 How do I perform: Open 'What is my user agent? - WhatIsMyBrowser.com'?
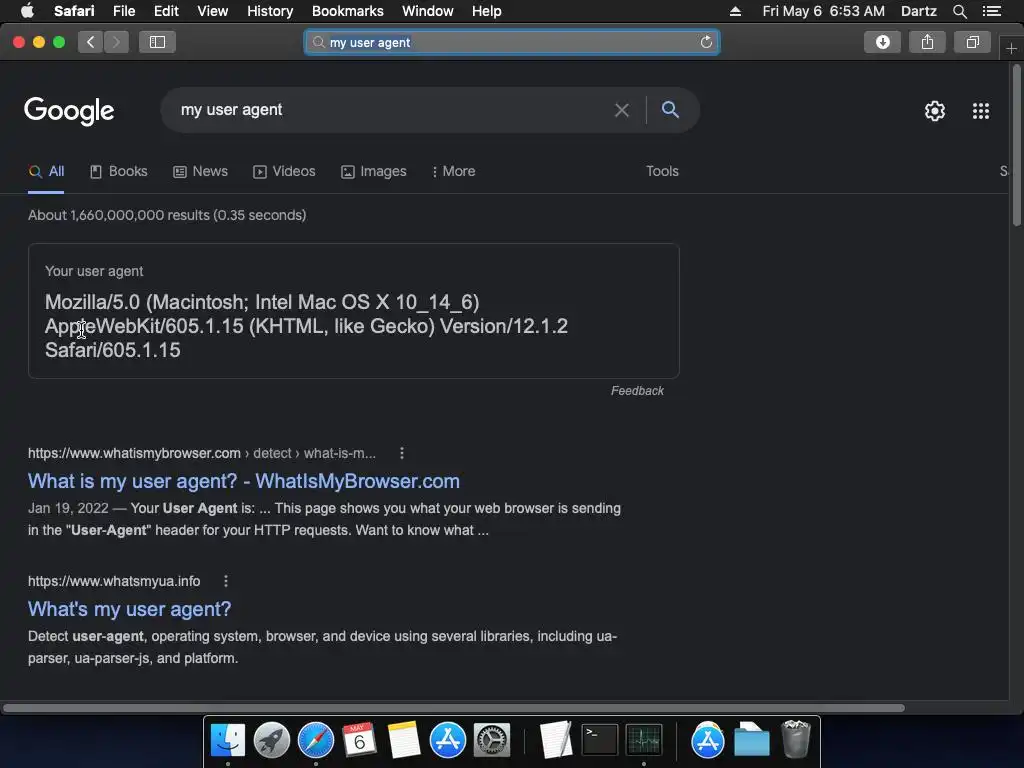(244, 481)
